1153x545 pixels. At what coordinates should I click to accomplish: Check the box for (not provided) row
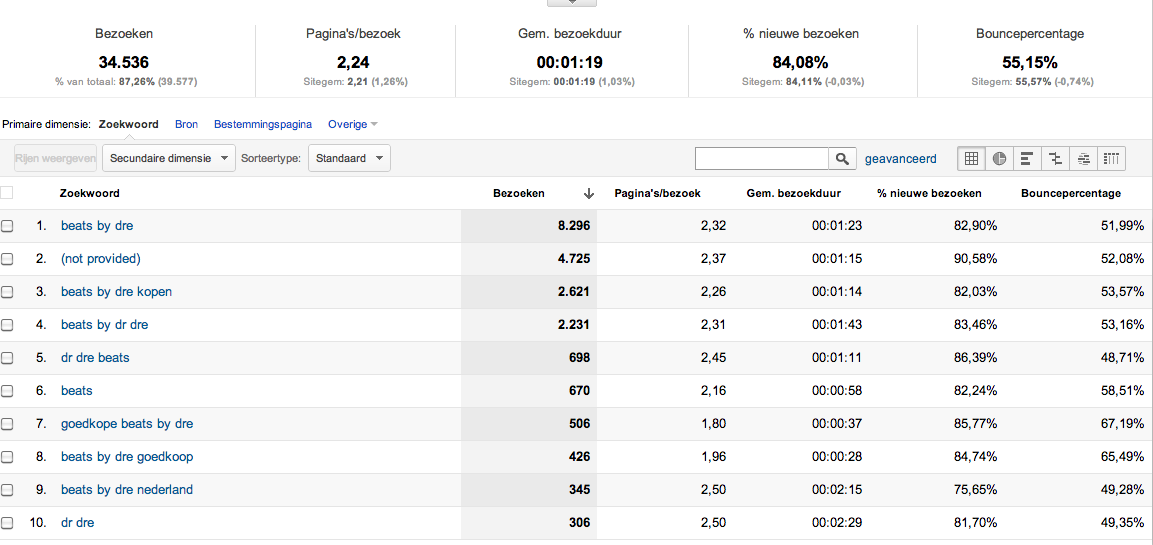point(7,259)
